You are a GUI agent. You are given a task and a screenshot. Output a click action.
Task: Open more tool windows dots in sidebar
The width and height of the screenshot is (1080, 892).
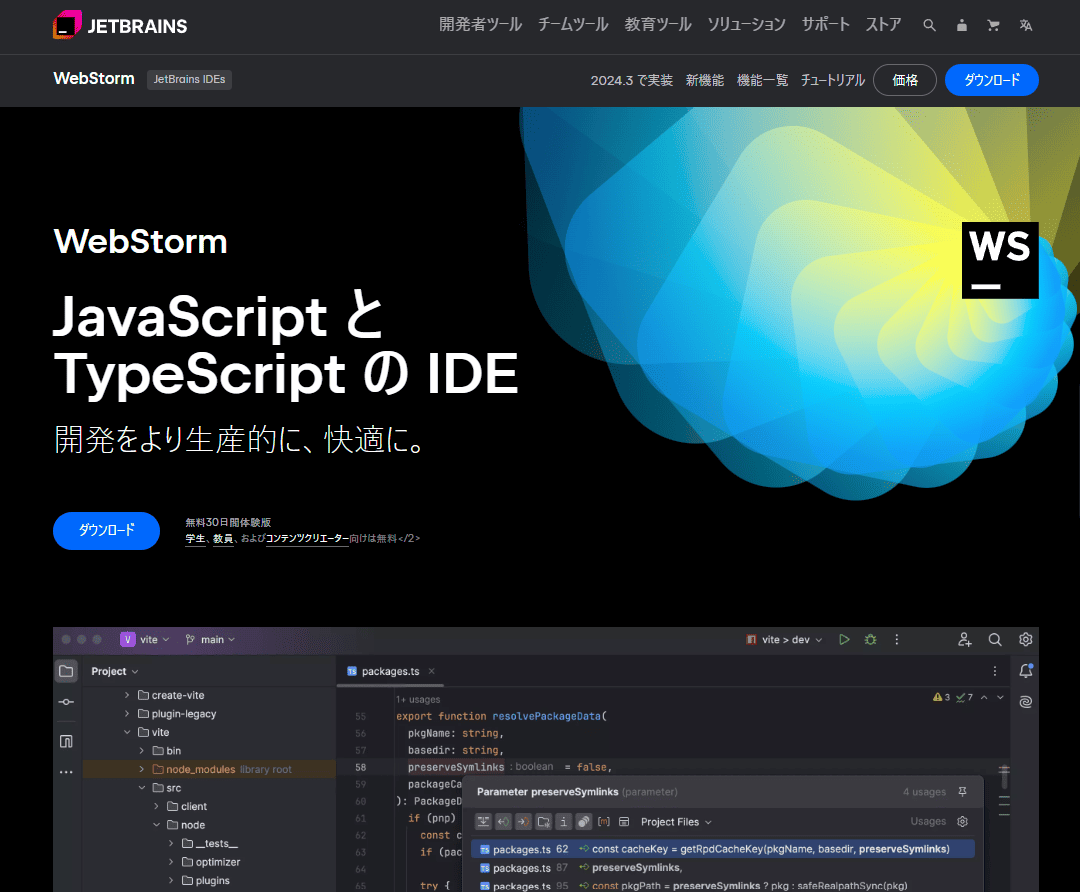(x=66, y=772)
